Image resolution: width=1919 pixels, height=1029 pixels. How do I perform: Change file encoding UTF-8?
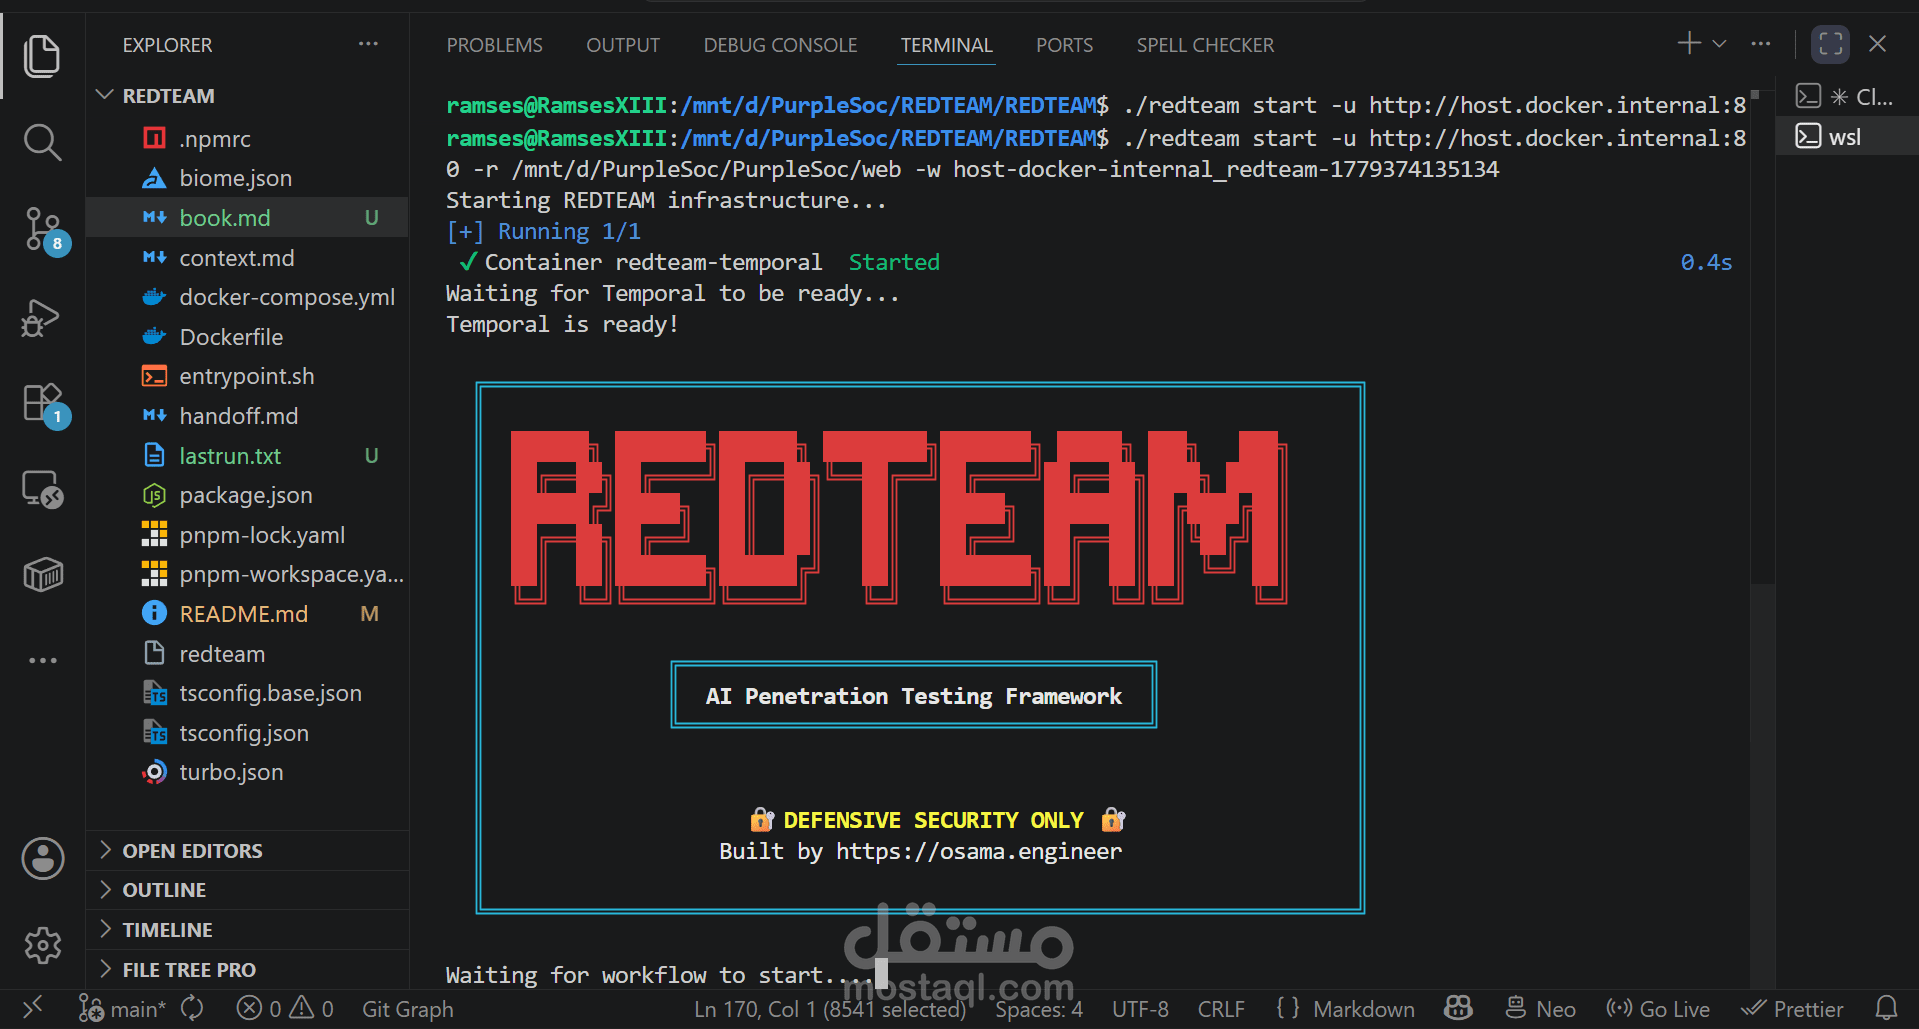(x=1140, y=1009)
